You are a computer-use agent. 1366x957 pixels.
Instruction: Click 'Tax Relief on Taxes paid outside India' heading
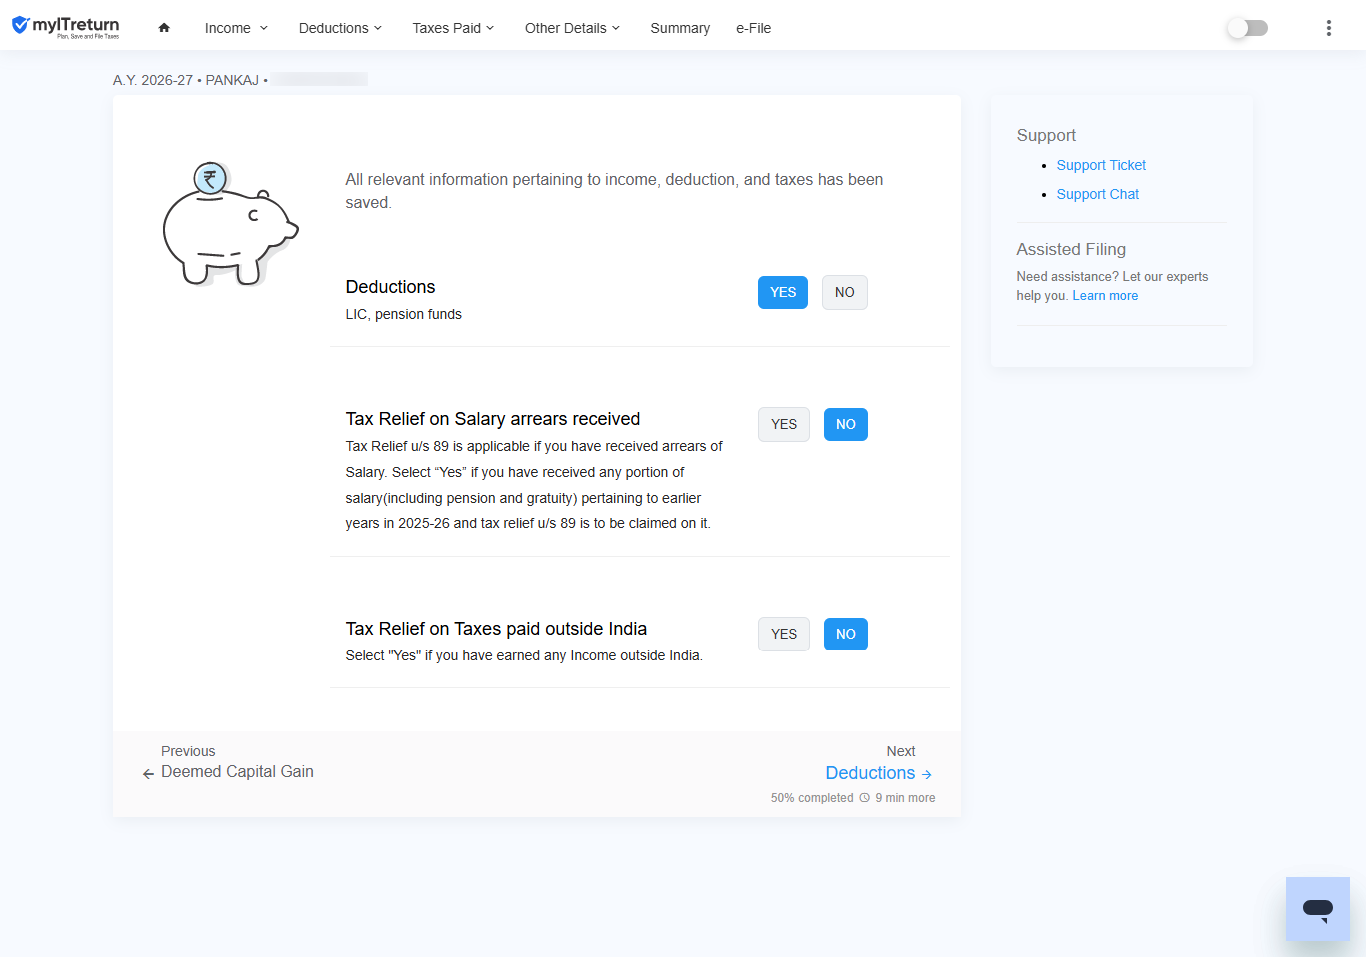pos(496,629)
